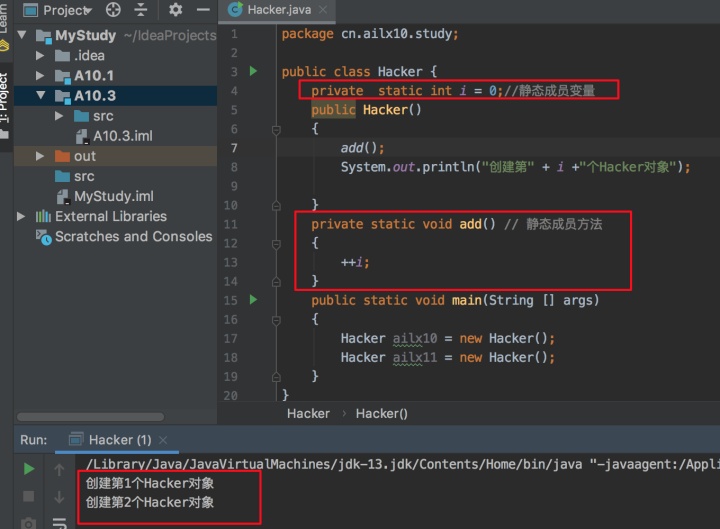Image resolution: width=720 pixels, height=529 pixels.
Task: Click the ++i; statement on line 13
Action: [x=355, y=262]
